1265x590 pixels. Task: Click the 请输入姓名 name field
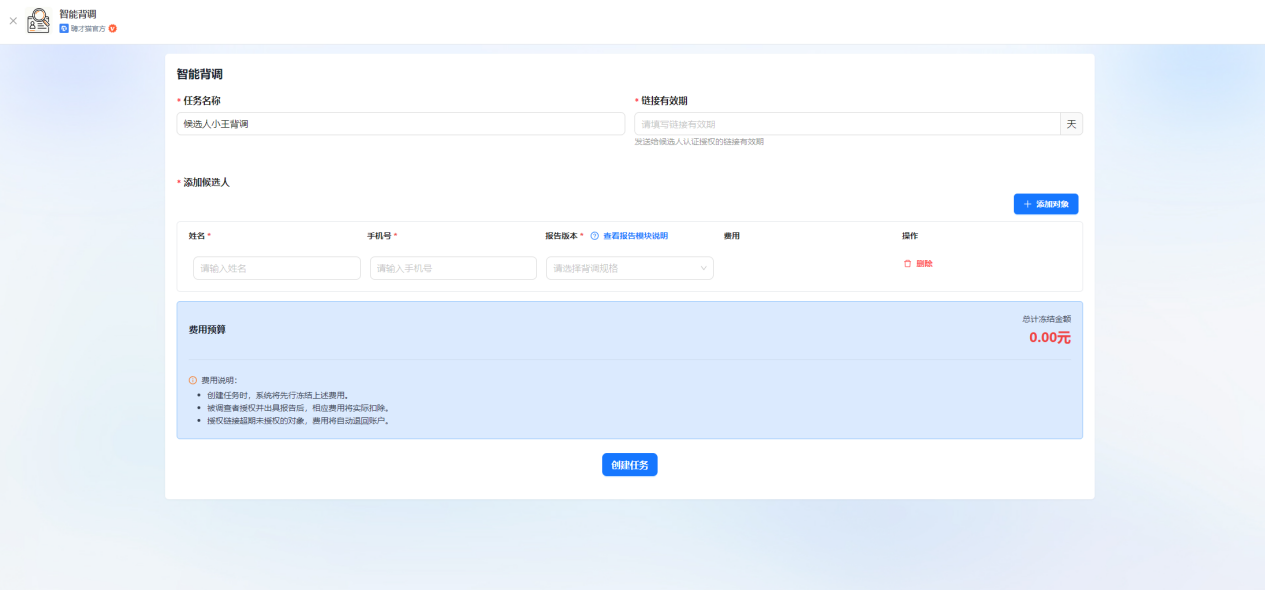[277, 268]
